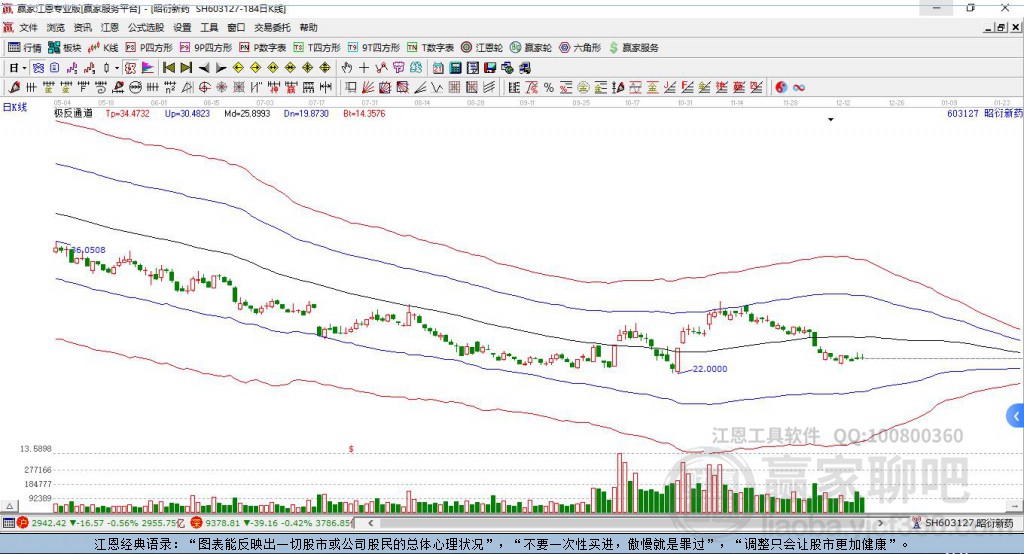The image size is (1024, 554).
Task: Click the 极反通道 indicator name
Action: click(x=73, y=113)
